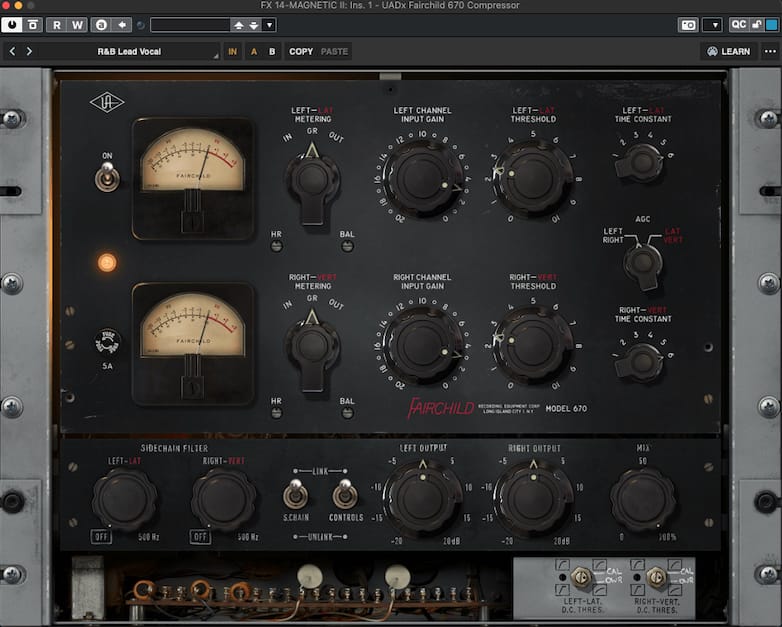
Task: Flip the S.CHAIN link toggle switch
Action: tap(296, 494)
